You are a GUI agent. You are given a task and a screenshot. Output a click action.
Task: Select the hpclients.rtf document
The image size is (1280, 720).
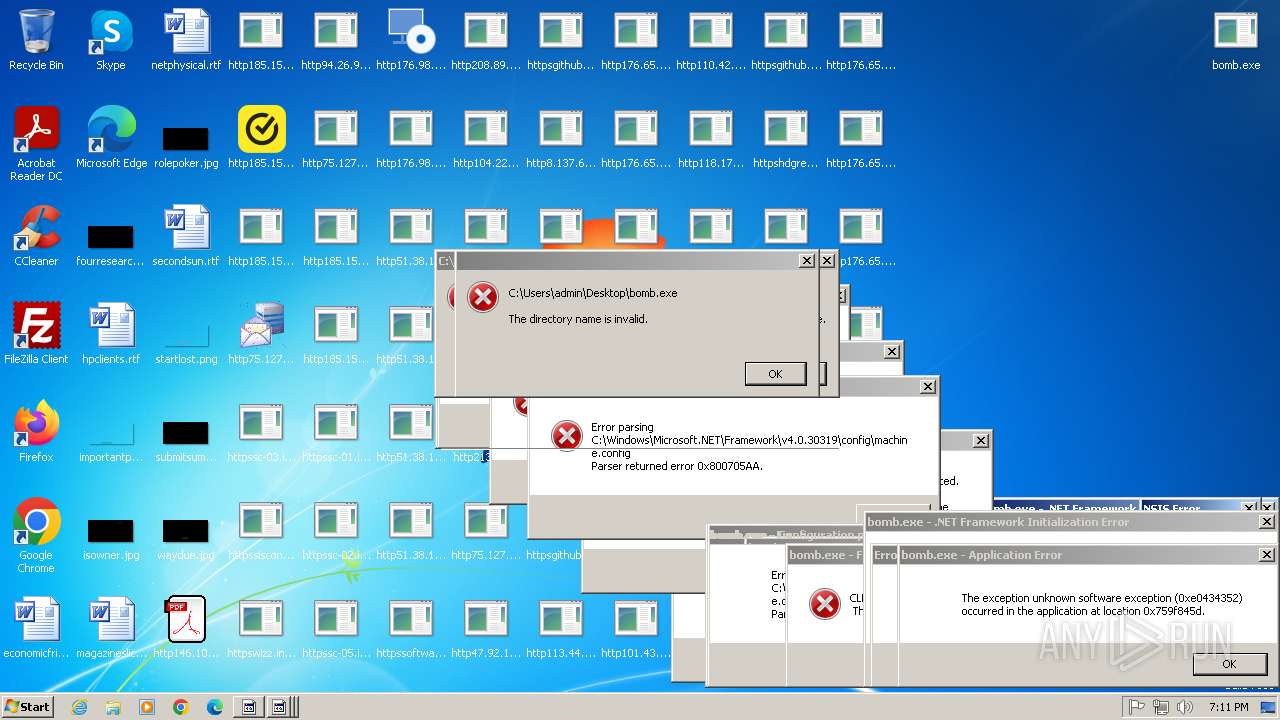pos(111,334)
